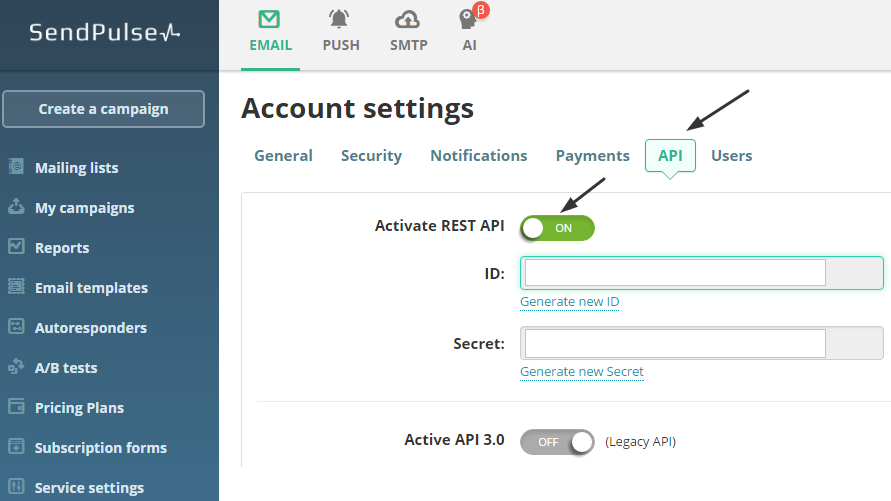Turn off the Activate REST API switch

[557, 228]
